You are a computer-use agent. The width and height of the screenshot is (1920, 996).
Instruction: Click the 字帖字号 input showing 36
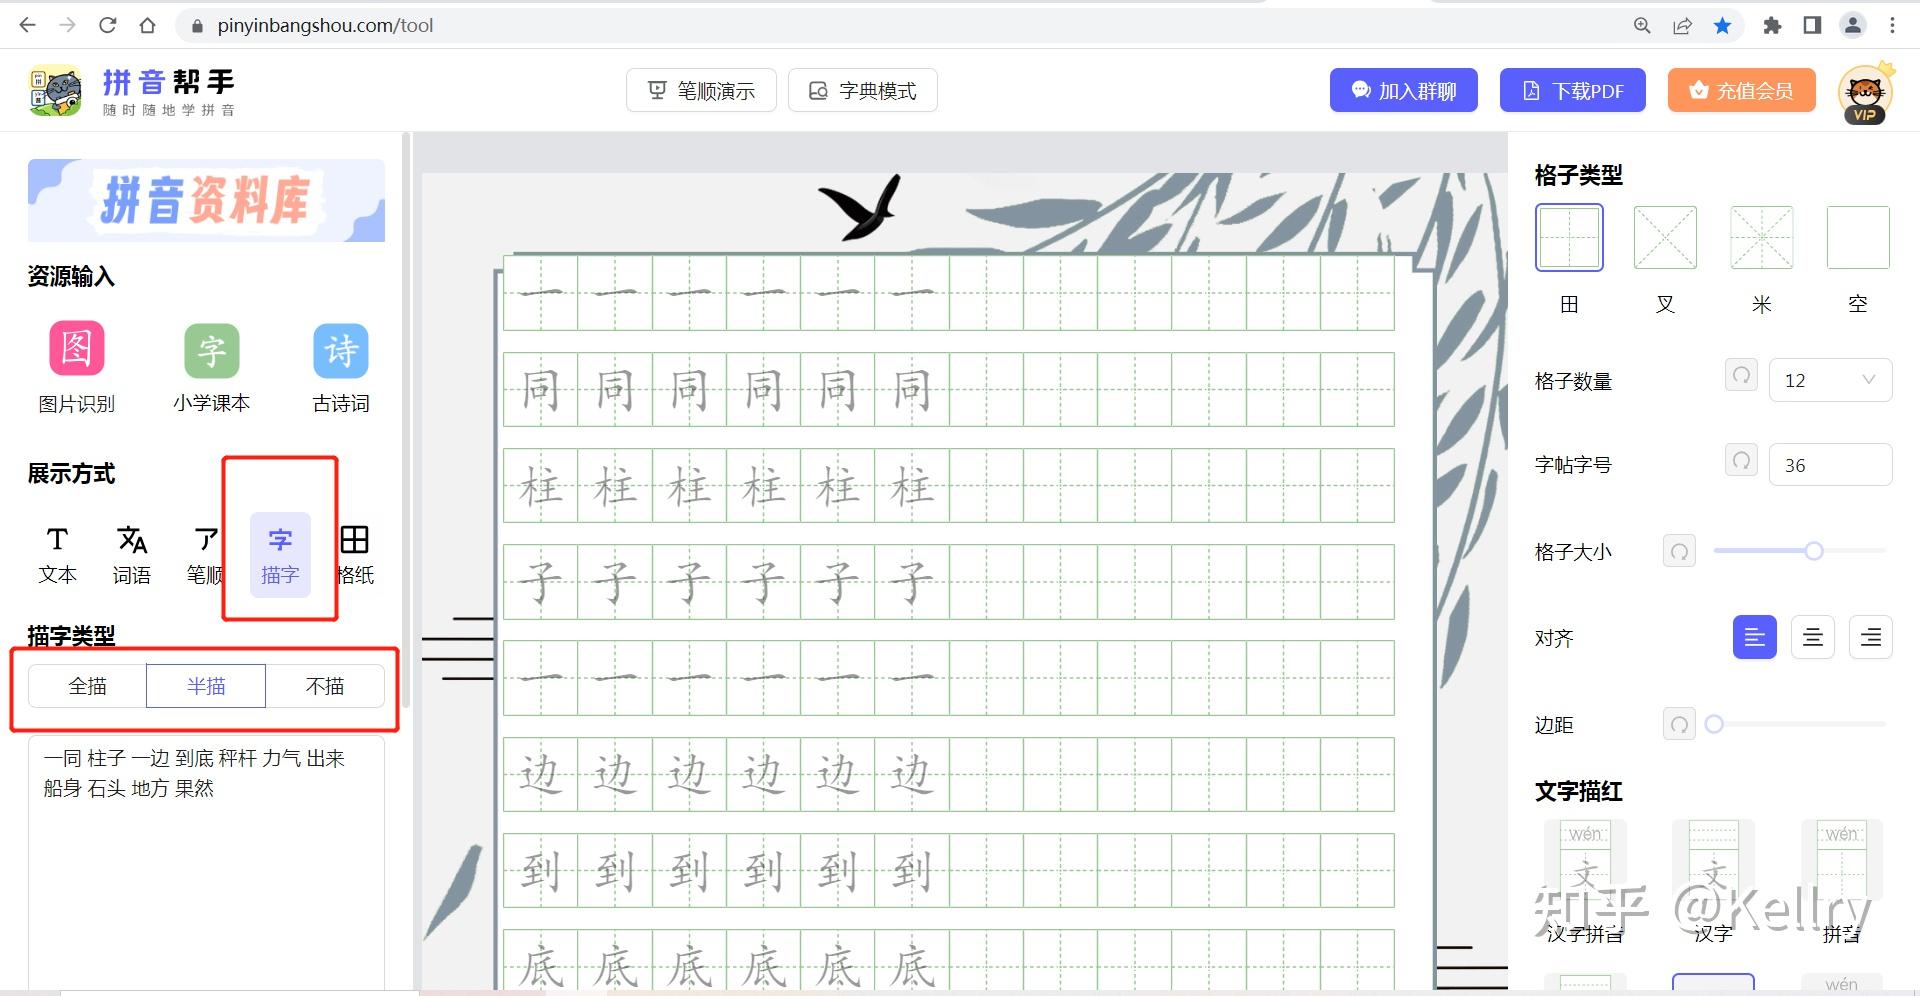click(1830, 465)
